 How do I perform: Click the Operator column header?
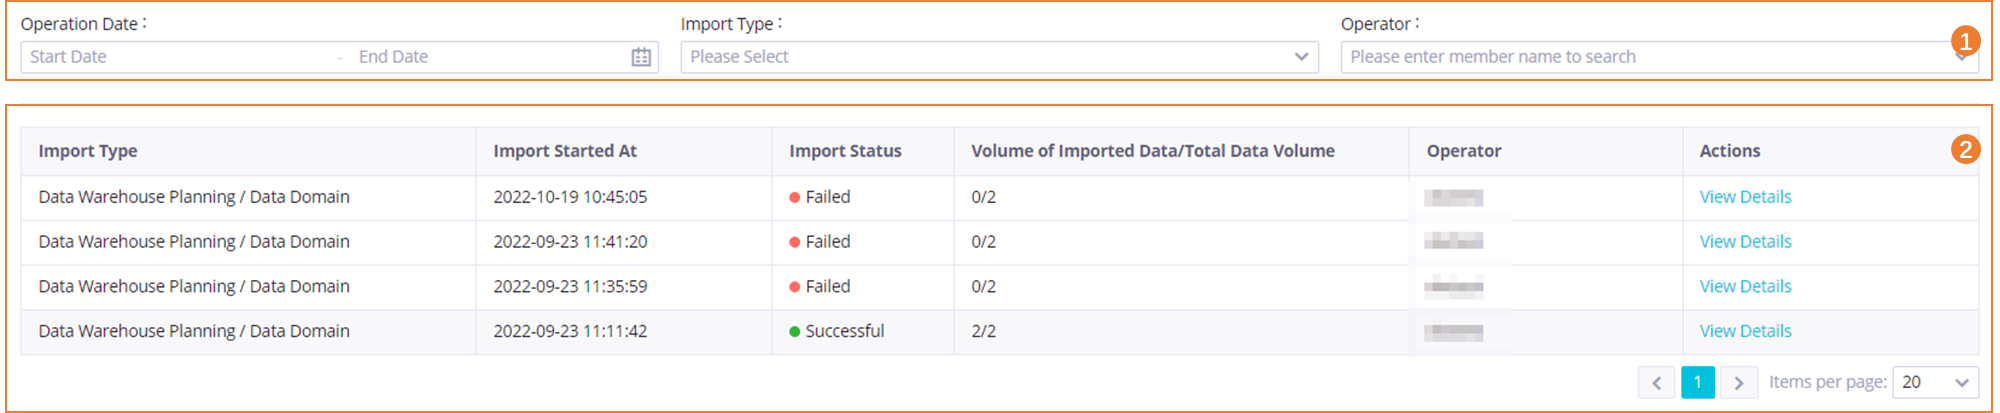[x=1463, y=151]
